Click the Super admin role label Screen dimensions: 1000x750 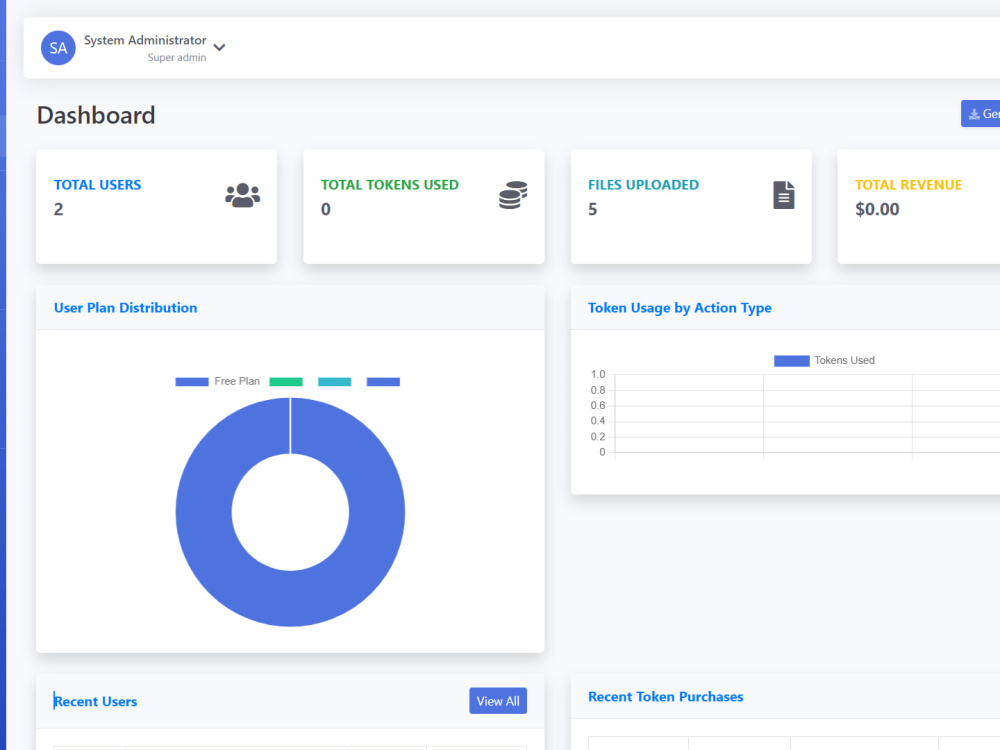pos(177,57)
